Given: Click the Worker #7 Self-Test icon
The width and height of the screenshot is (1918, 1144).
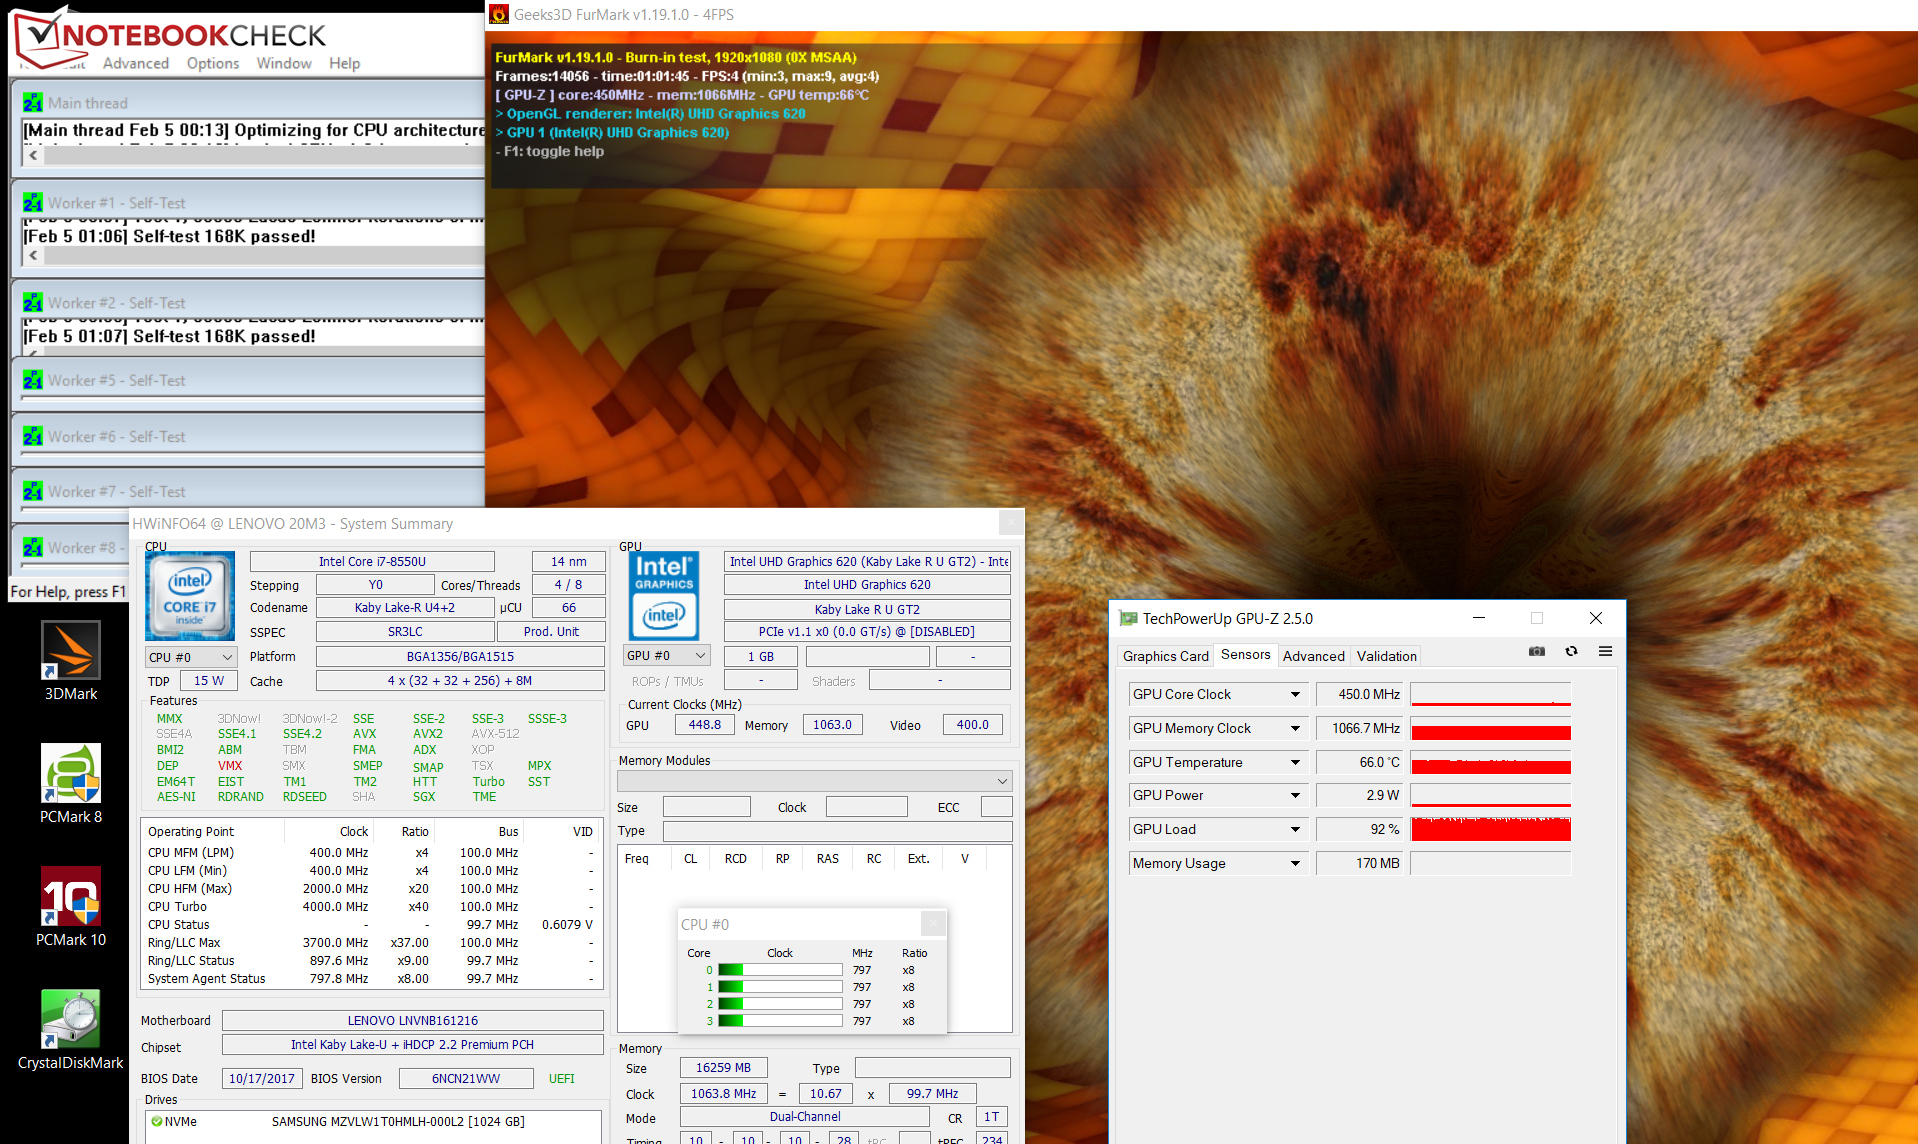Looking at the screenshot, I should tap(33, 491).
